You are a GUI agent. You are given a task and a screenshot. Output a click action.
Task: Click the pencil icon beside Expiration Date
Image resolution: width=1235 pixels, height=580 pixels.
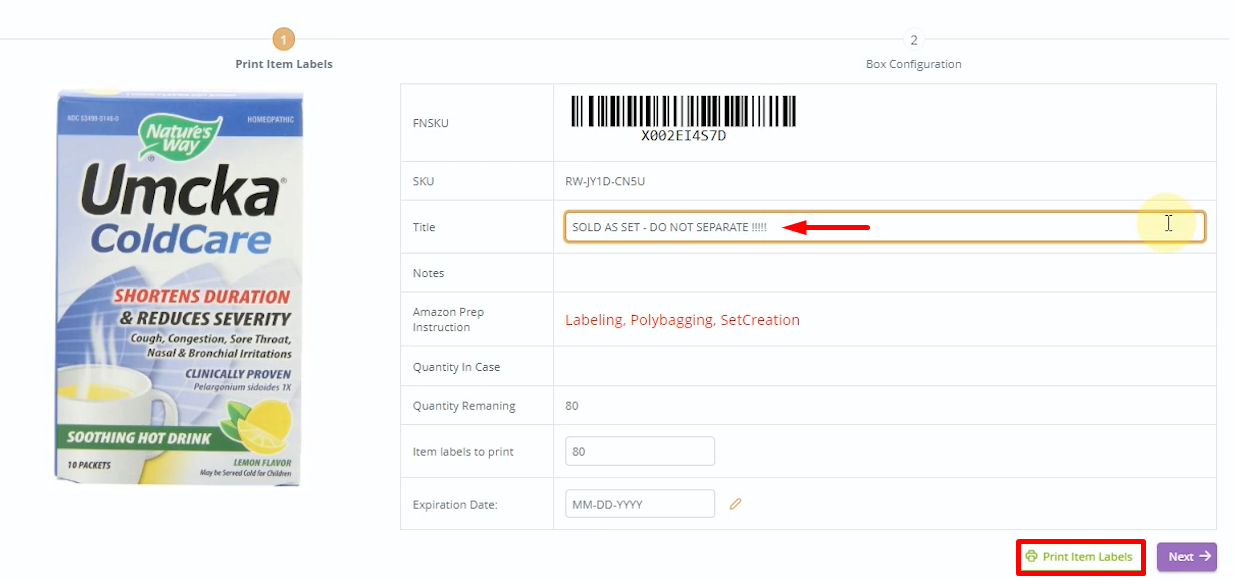pos(736,504)
